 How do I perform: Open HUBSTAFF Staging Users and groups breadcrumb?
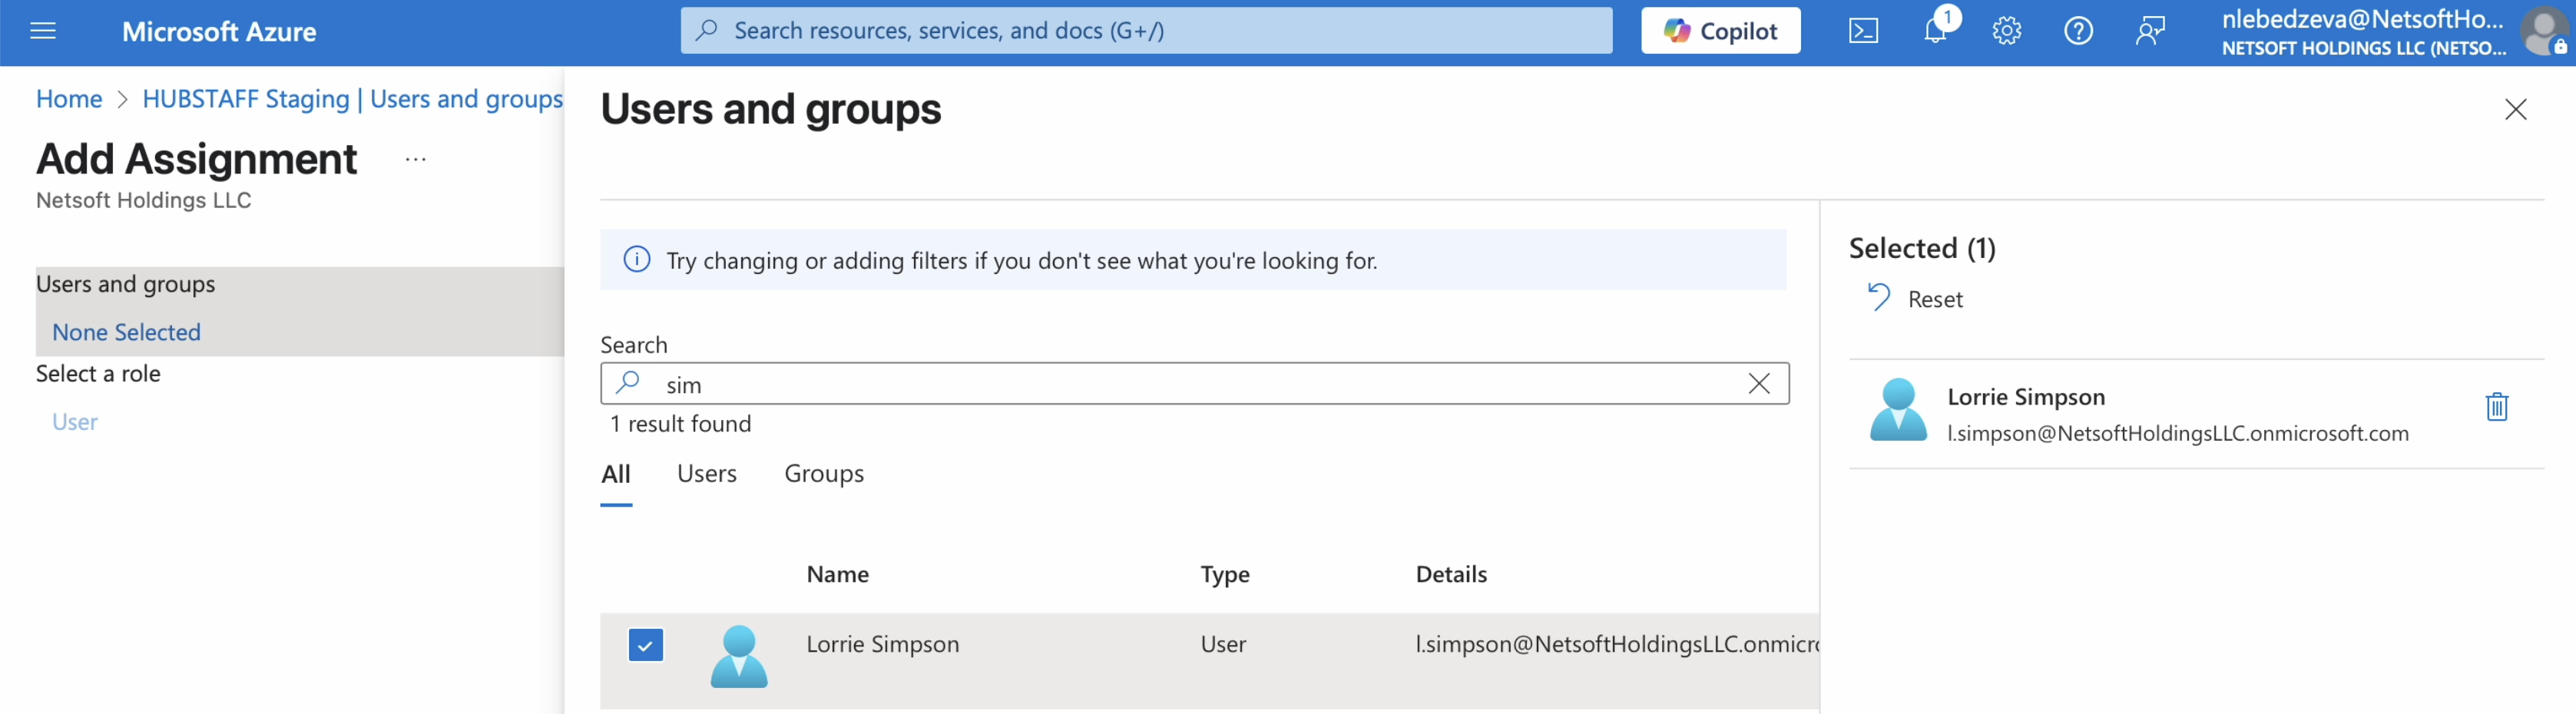coord(353,99)
